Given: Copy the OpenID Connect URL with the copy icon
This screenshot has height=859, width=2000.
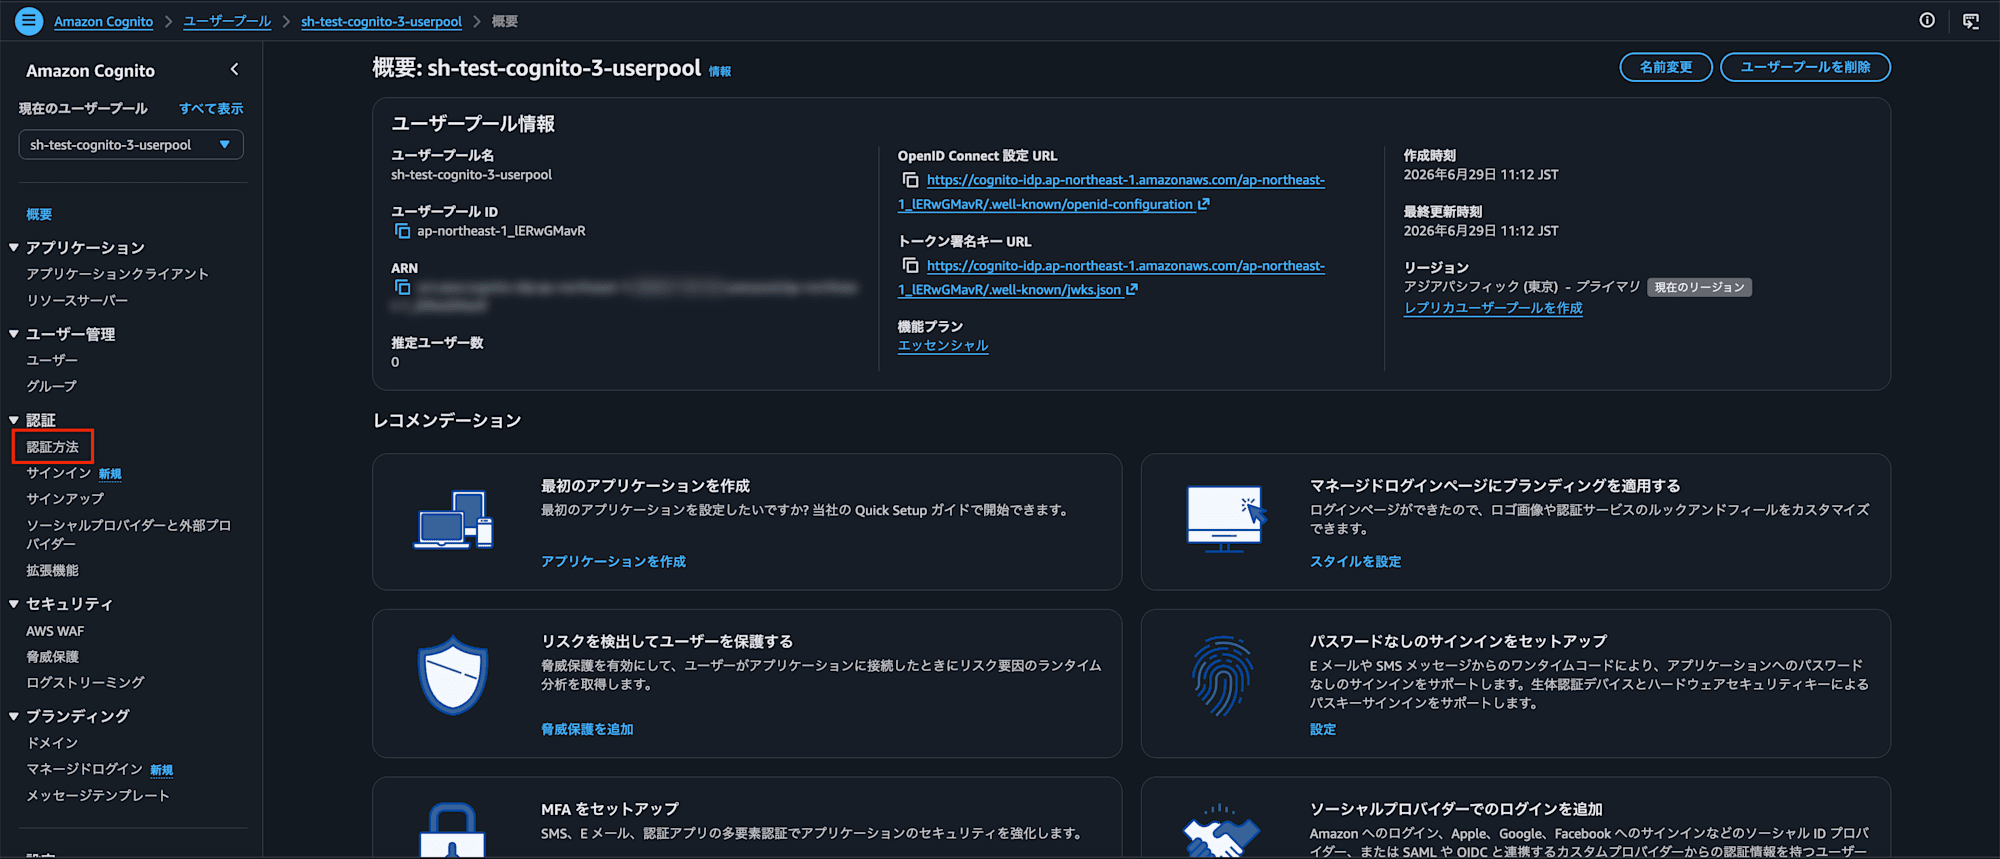Looking at the screenshot, I should coord(910,180).
